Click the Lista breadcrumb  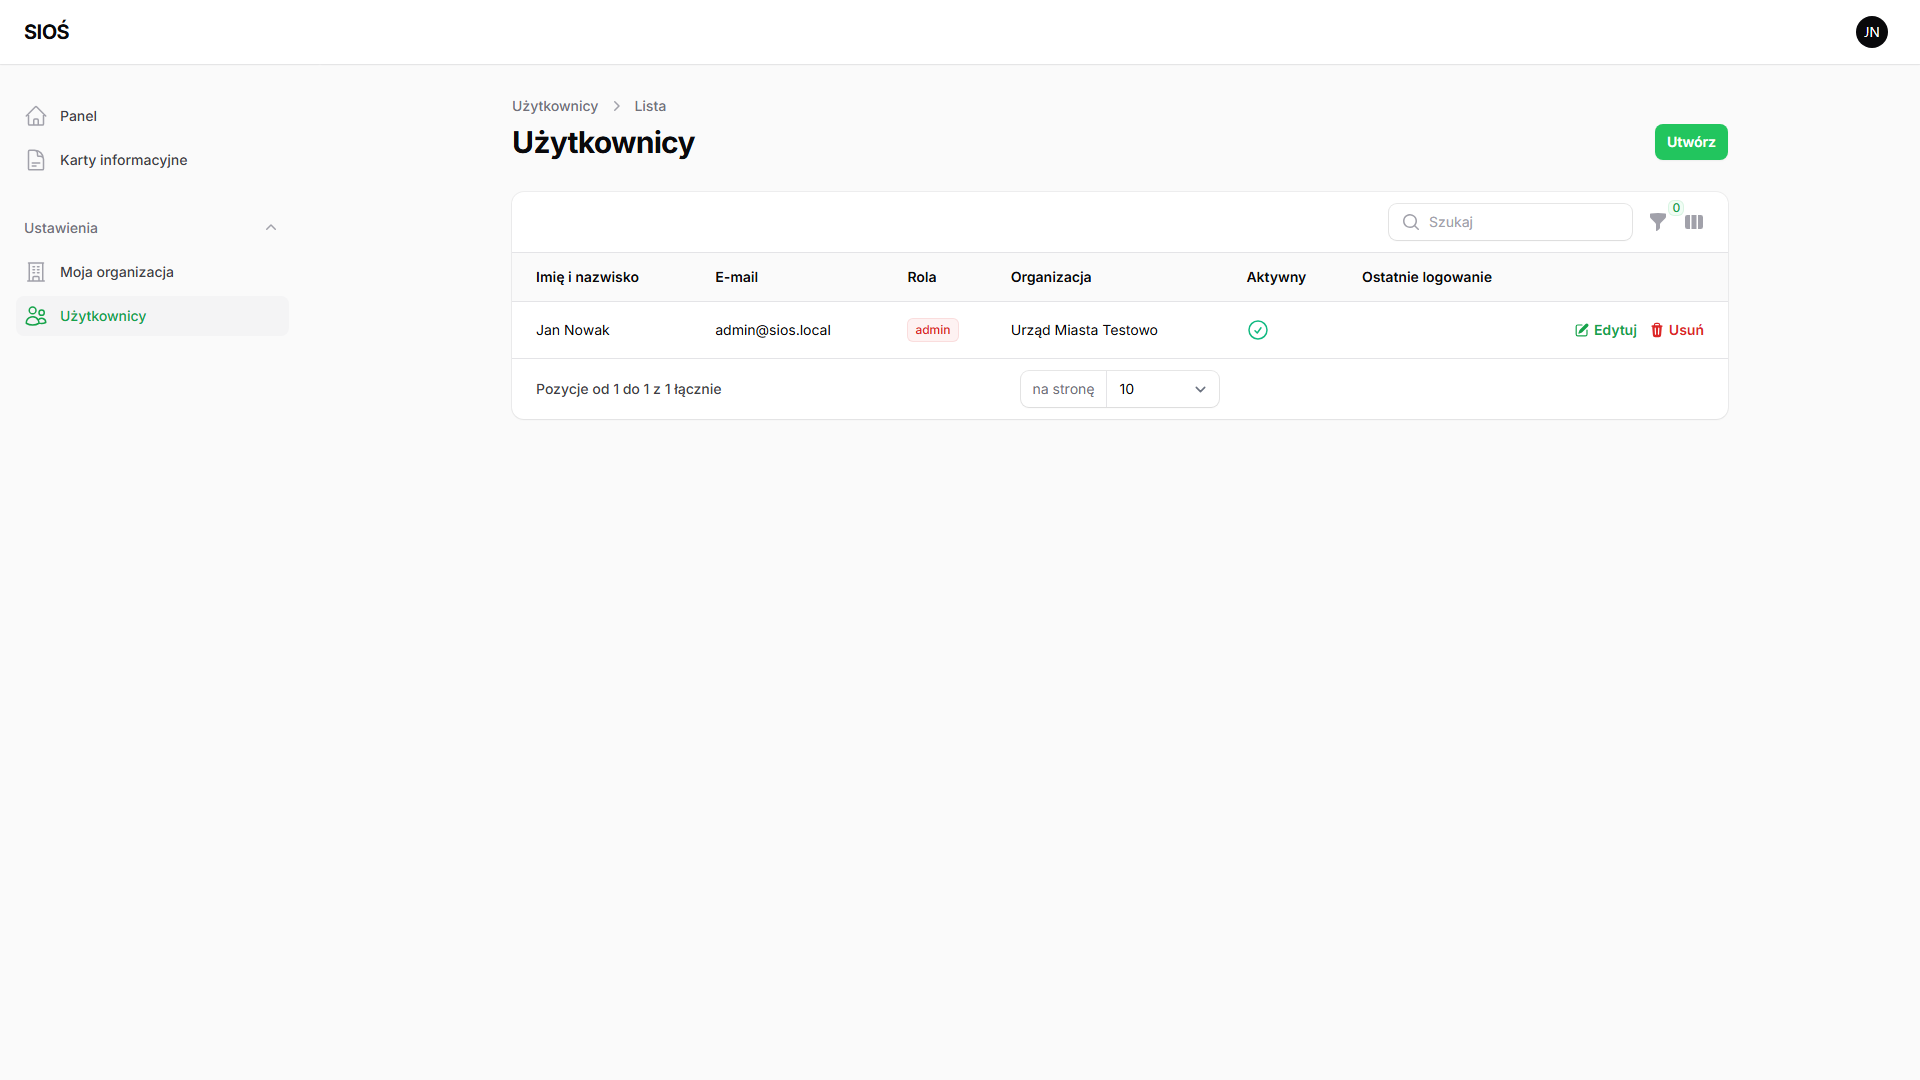click(650, 106)
